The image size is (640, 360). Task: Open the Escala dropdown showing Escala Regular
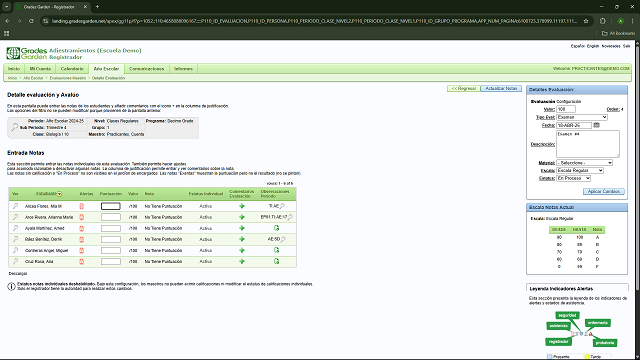(580, 171)
